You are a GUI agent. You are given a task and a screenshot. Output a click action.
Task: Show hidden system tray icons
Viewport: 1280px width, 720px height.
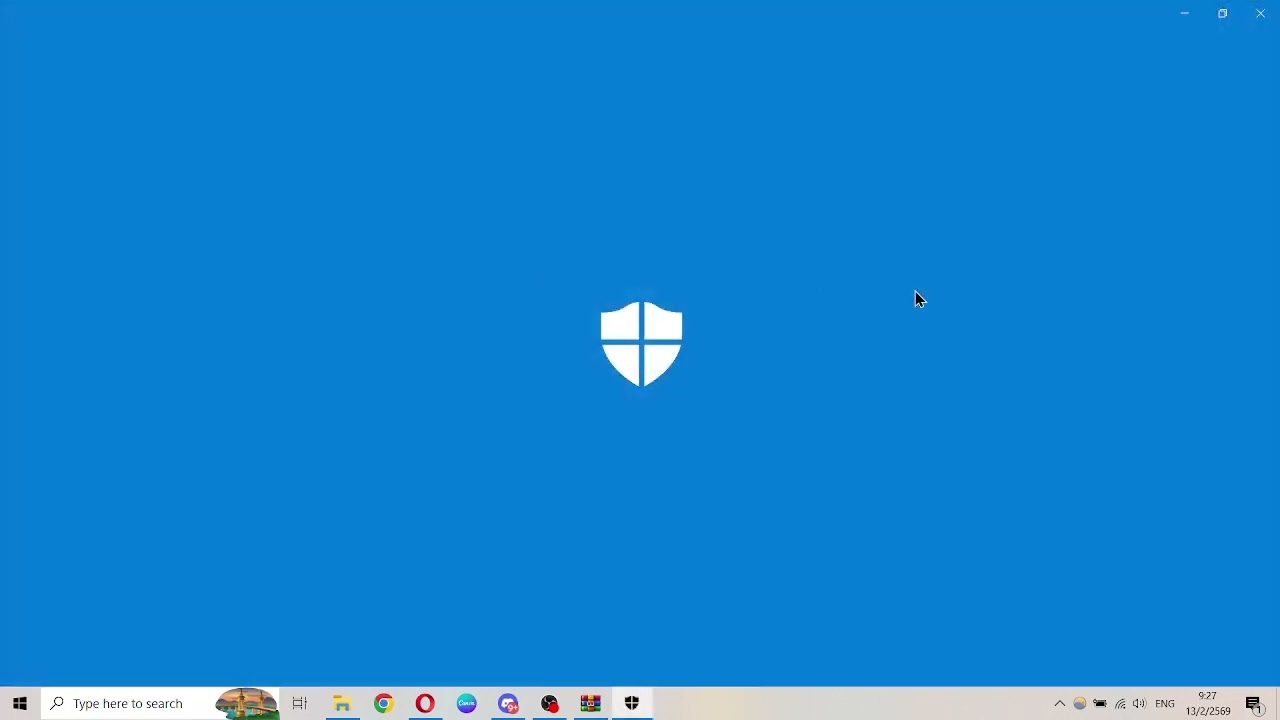tap(1059, 703)
